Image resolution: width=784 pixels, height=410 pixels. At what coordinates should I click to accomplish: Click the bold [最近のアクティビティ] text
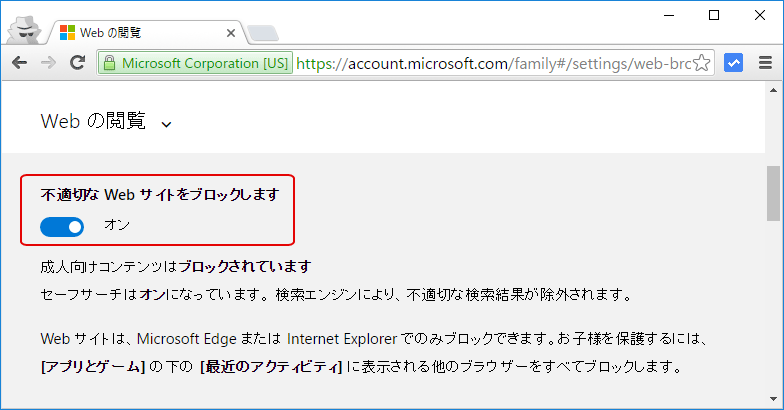point(271,367)
